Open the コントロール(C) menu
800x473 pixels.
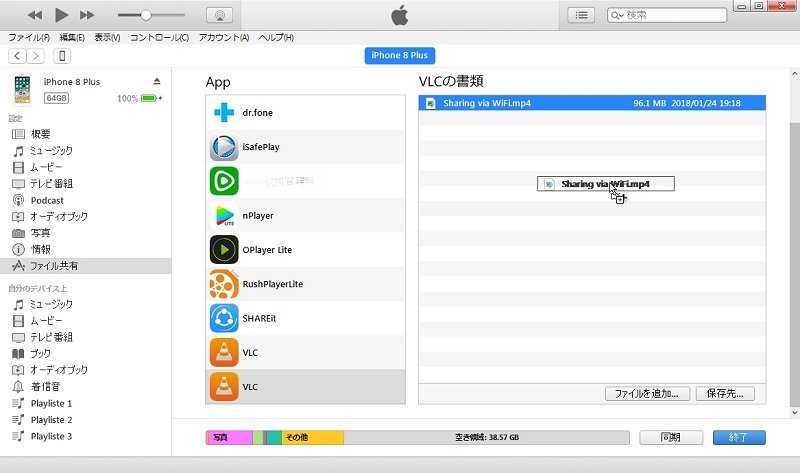pos(159,38)
